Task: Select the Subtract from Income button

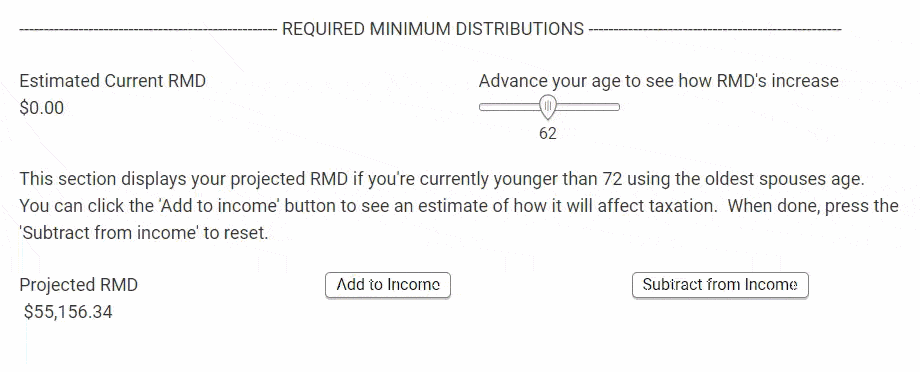Action: click(720, 285)
